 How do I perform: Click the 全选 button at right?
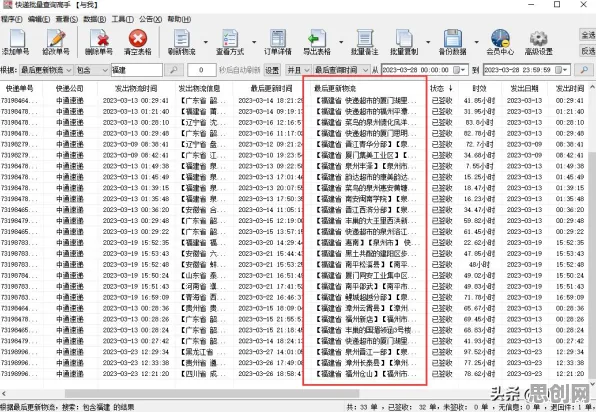tap(588, 35)
